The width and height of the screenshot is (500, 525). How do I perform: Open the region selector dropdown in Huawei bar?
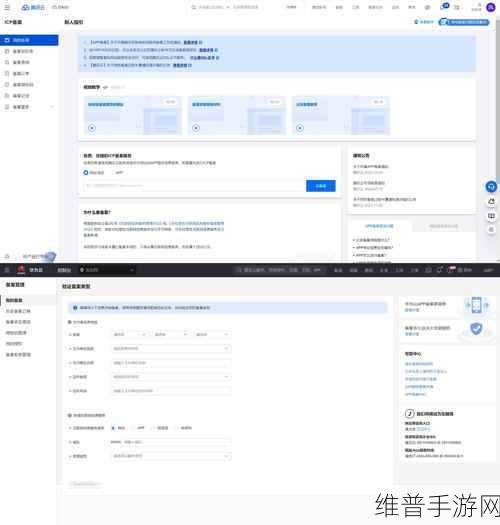(106, 270)
